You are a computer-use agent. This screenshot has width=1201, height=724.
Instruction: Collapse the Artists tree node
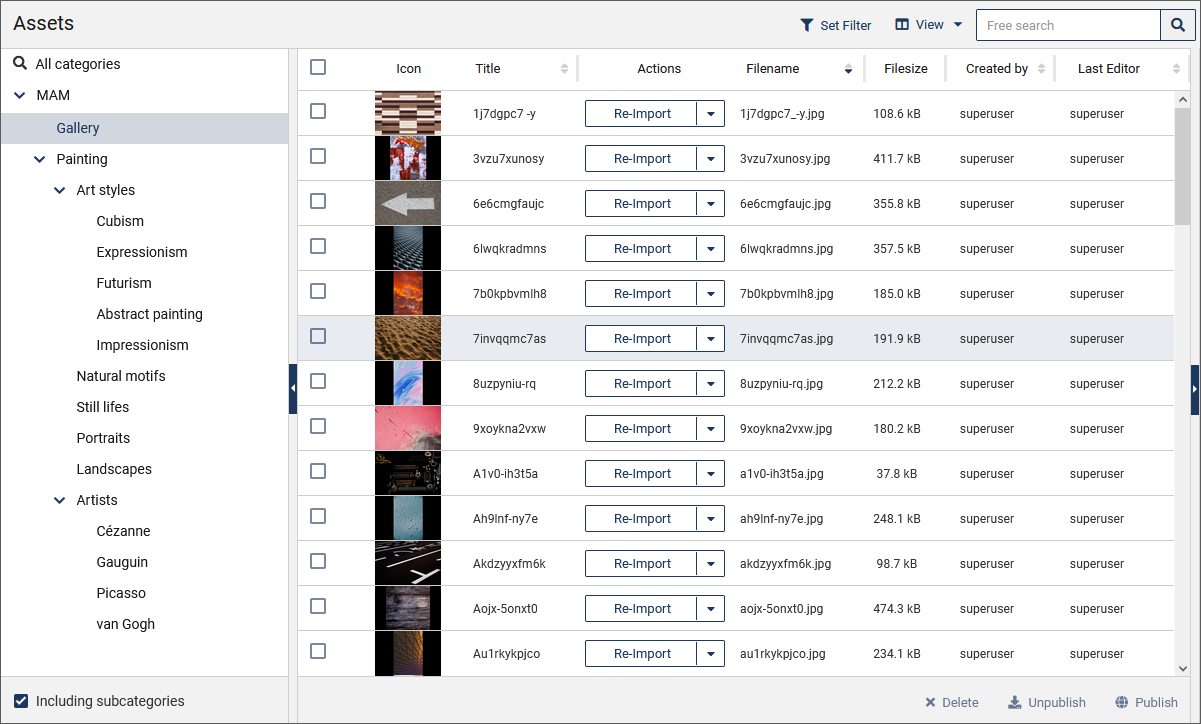pyautogui.click(x=60, y=500)
